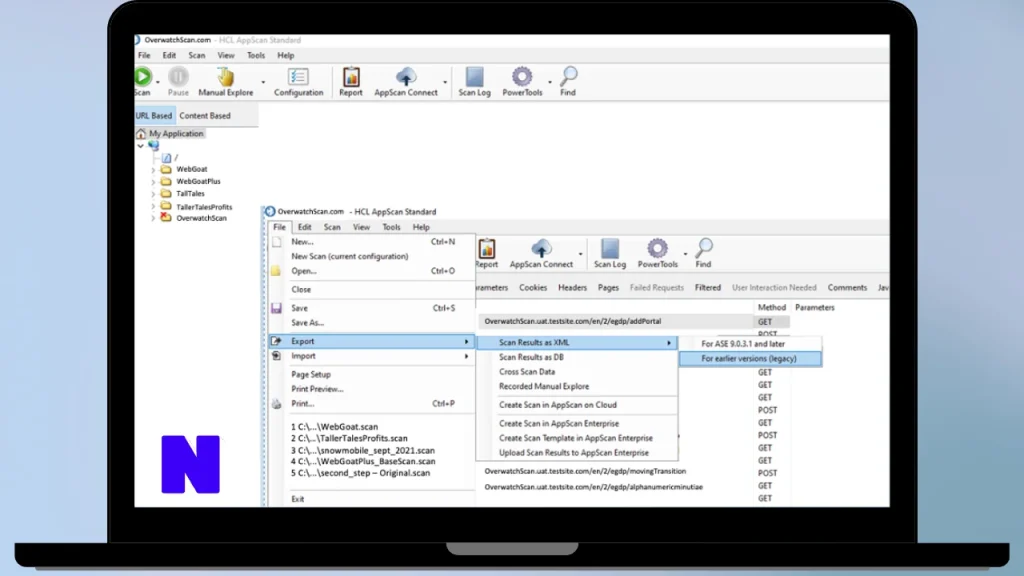Switch to Headers tab

click(x=572, y=287)
